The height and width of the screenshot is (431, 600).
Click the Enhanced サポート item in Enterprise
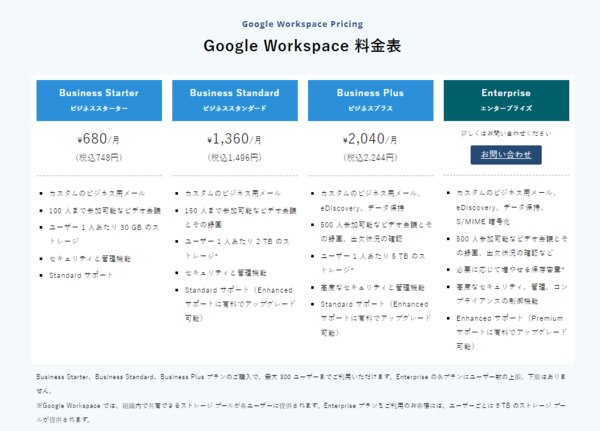coord(511,332)
